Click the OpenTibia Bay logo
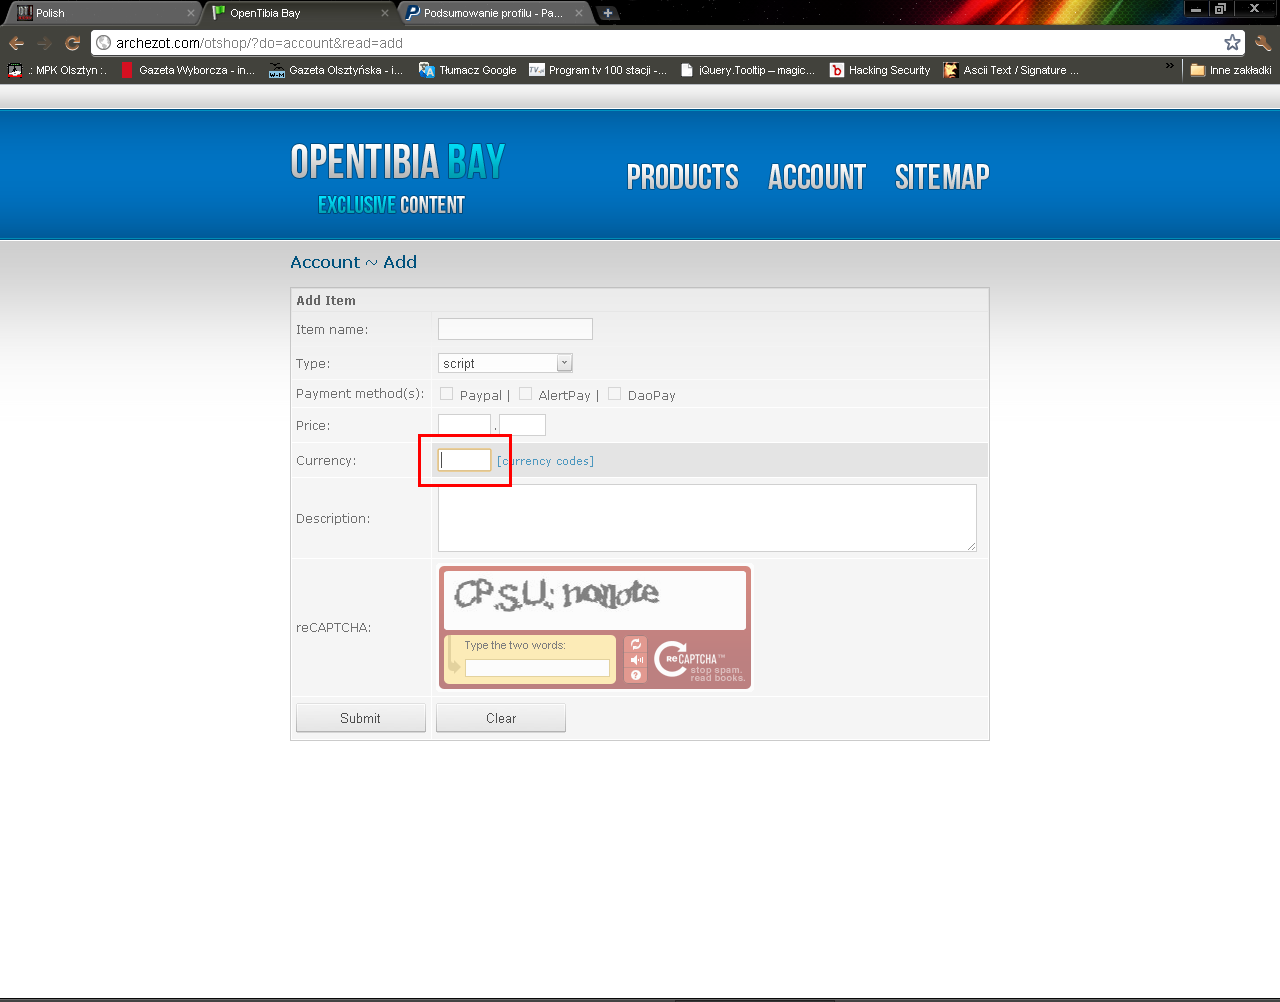 pos(397,178)
